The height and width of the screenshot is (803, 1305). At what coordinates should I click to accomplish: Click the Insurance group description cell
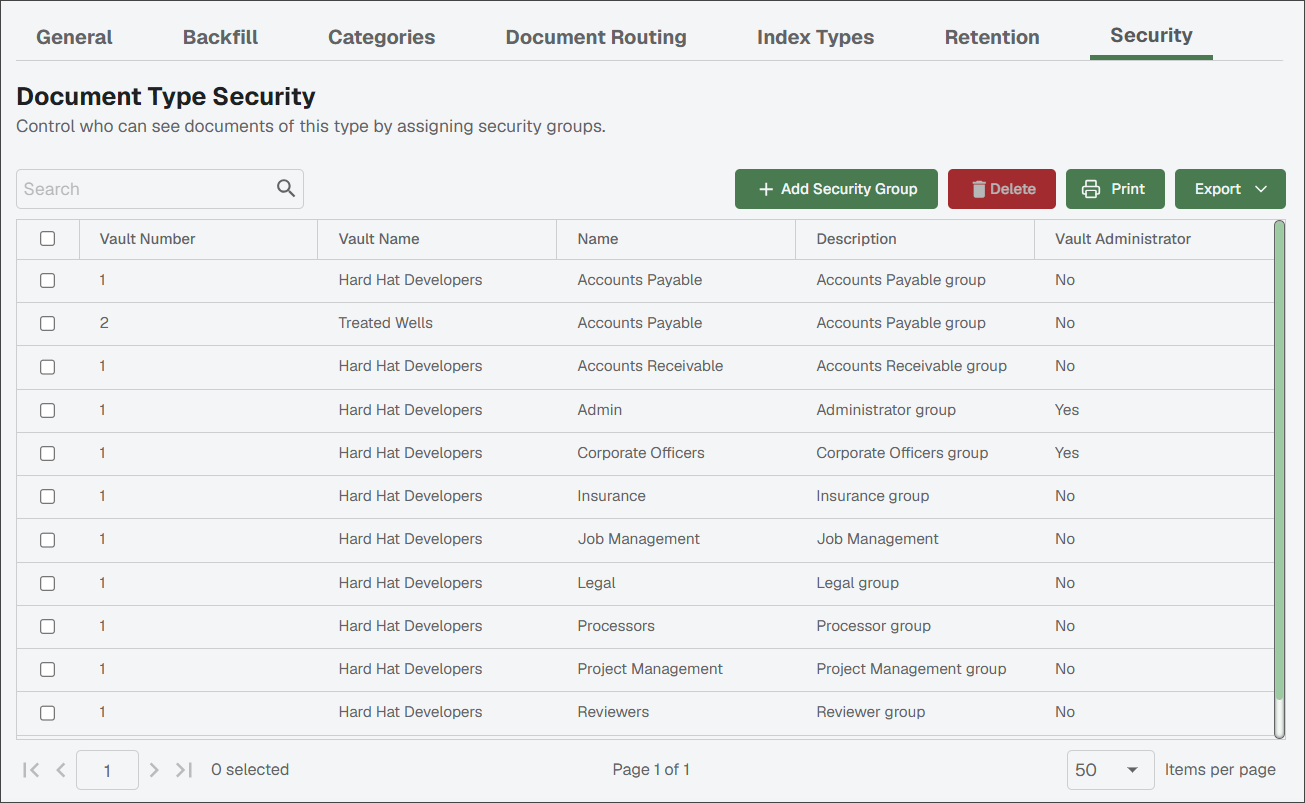[873, 496]
